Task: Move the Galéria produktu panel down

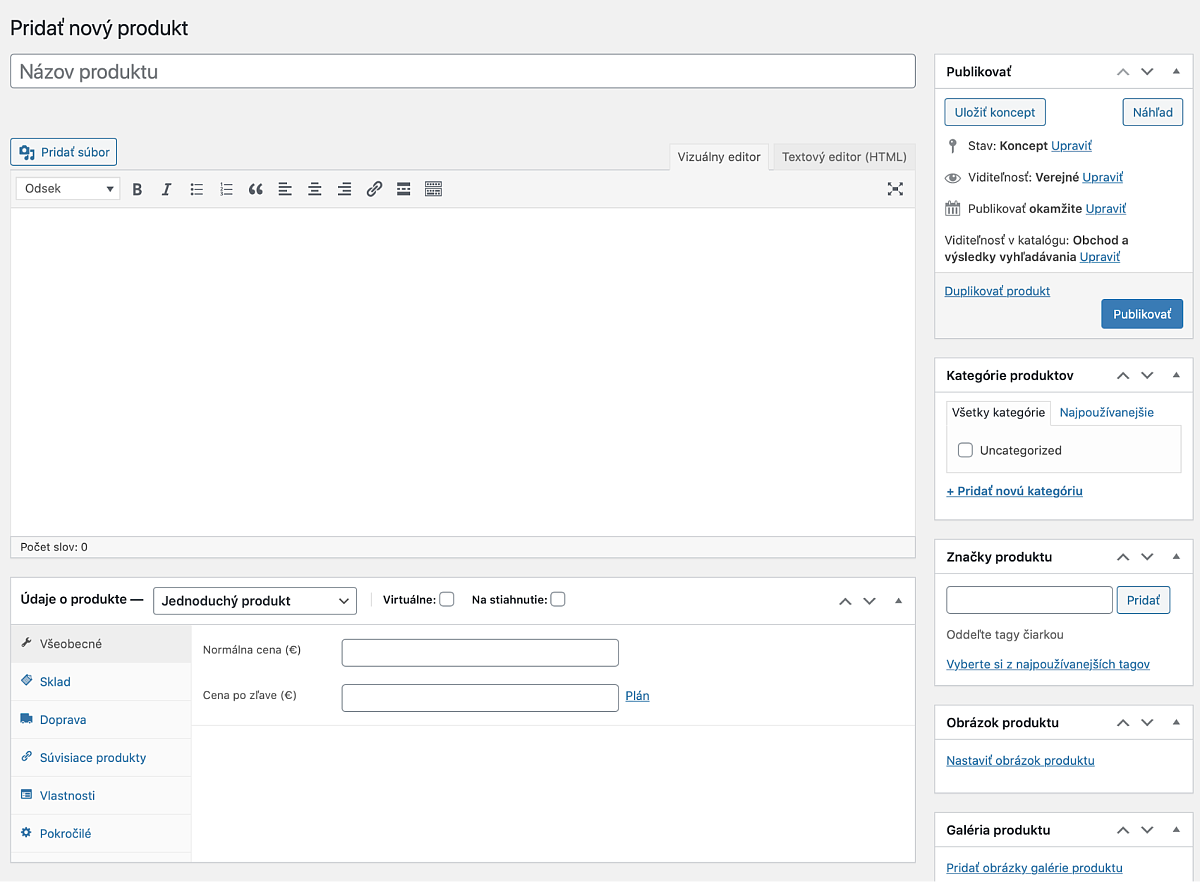Action: pyautogui.click(x=1147, y=830)
